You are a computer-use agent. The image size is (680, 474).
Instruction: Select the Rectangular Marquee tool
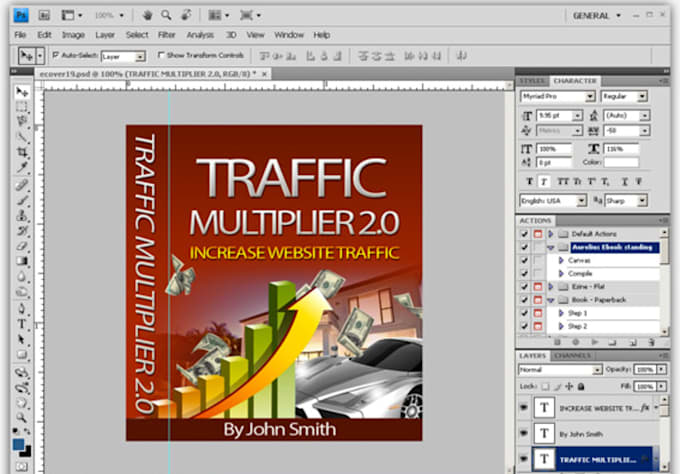coord(21,107)
